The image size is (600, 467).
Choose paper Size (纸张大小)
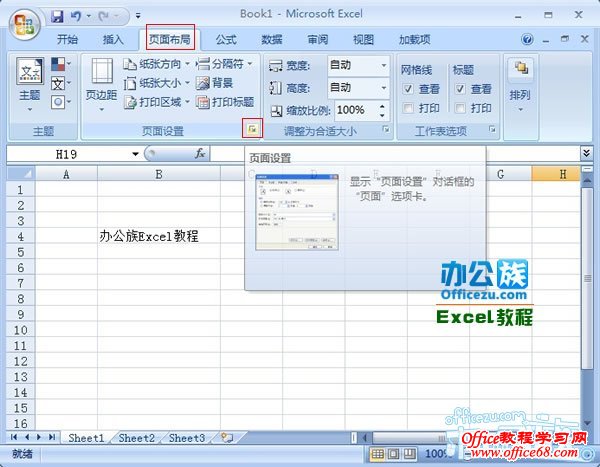(x=156, y=83)
